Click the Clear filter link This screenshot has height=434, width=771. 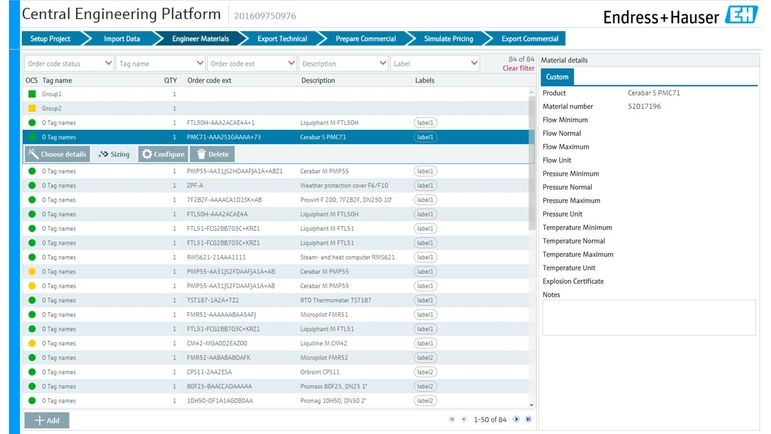click(x=518, y=68)
